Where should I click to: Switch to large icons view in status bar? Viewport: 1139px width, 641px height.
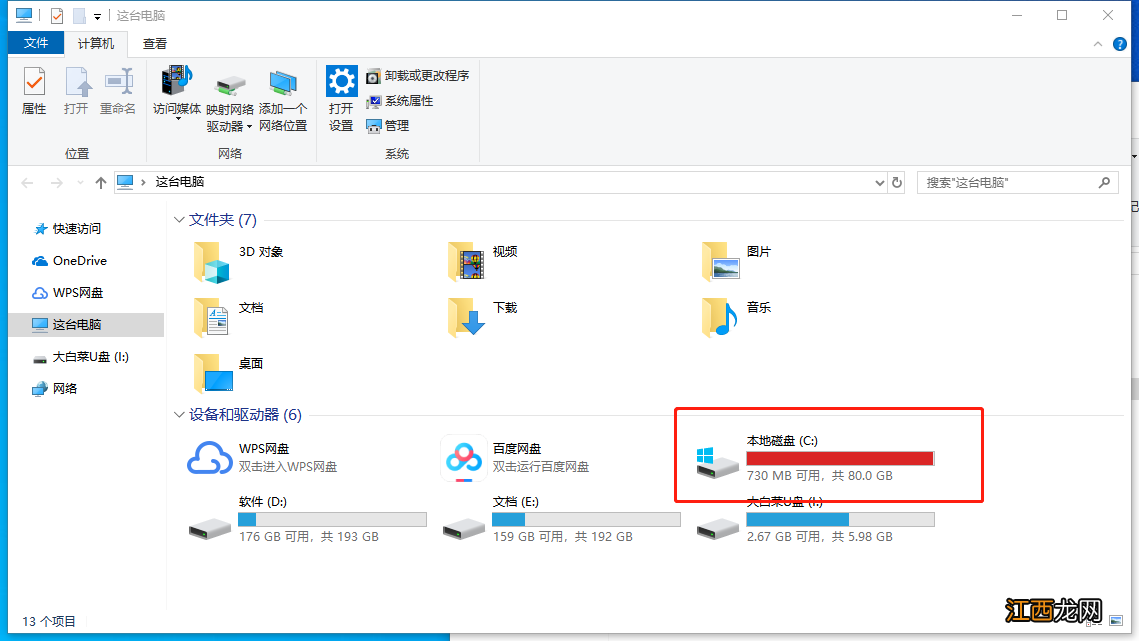coord(1116,621)
